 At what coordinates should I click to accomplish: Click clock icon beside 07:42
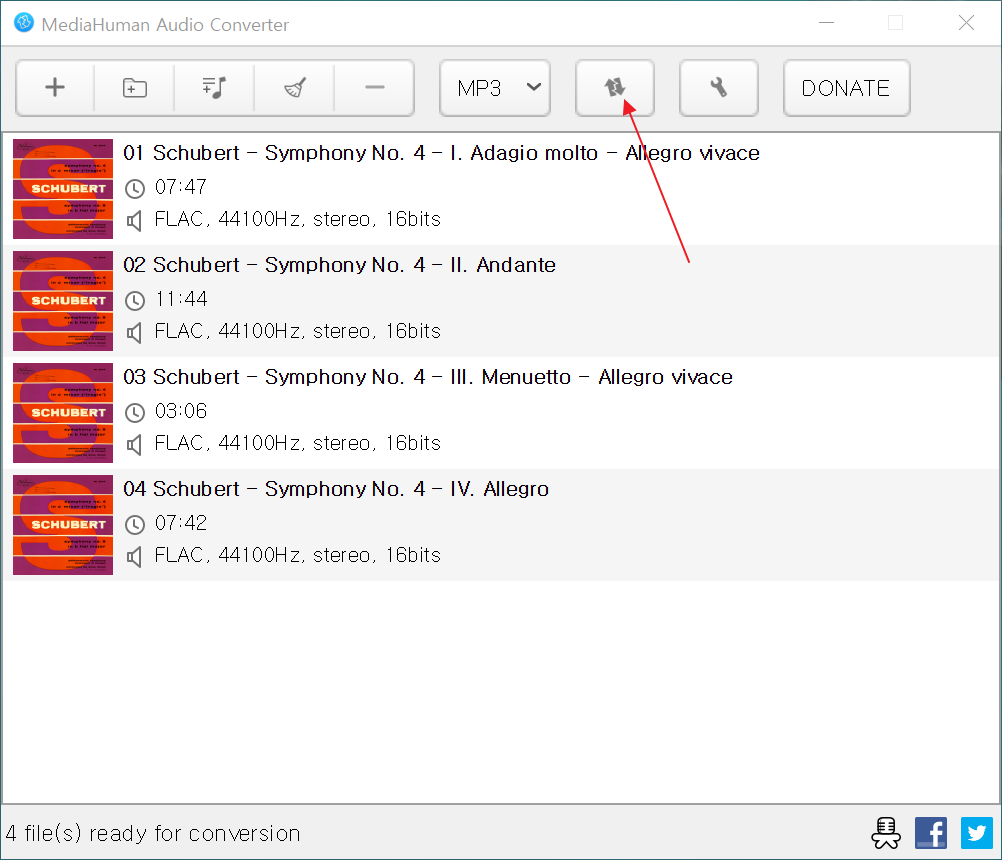[134, 525]
